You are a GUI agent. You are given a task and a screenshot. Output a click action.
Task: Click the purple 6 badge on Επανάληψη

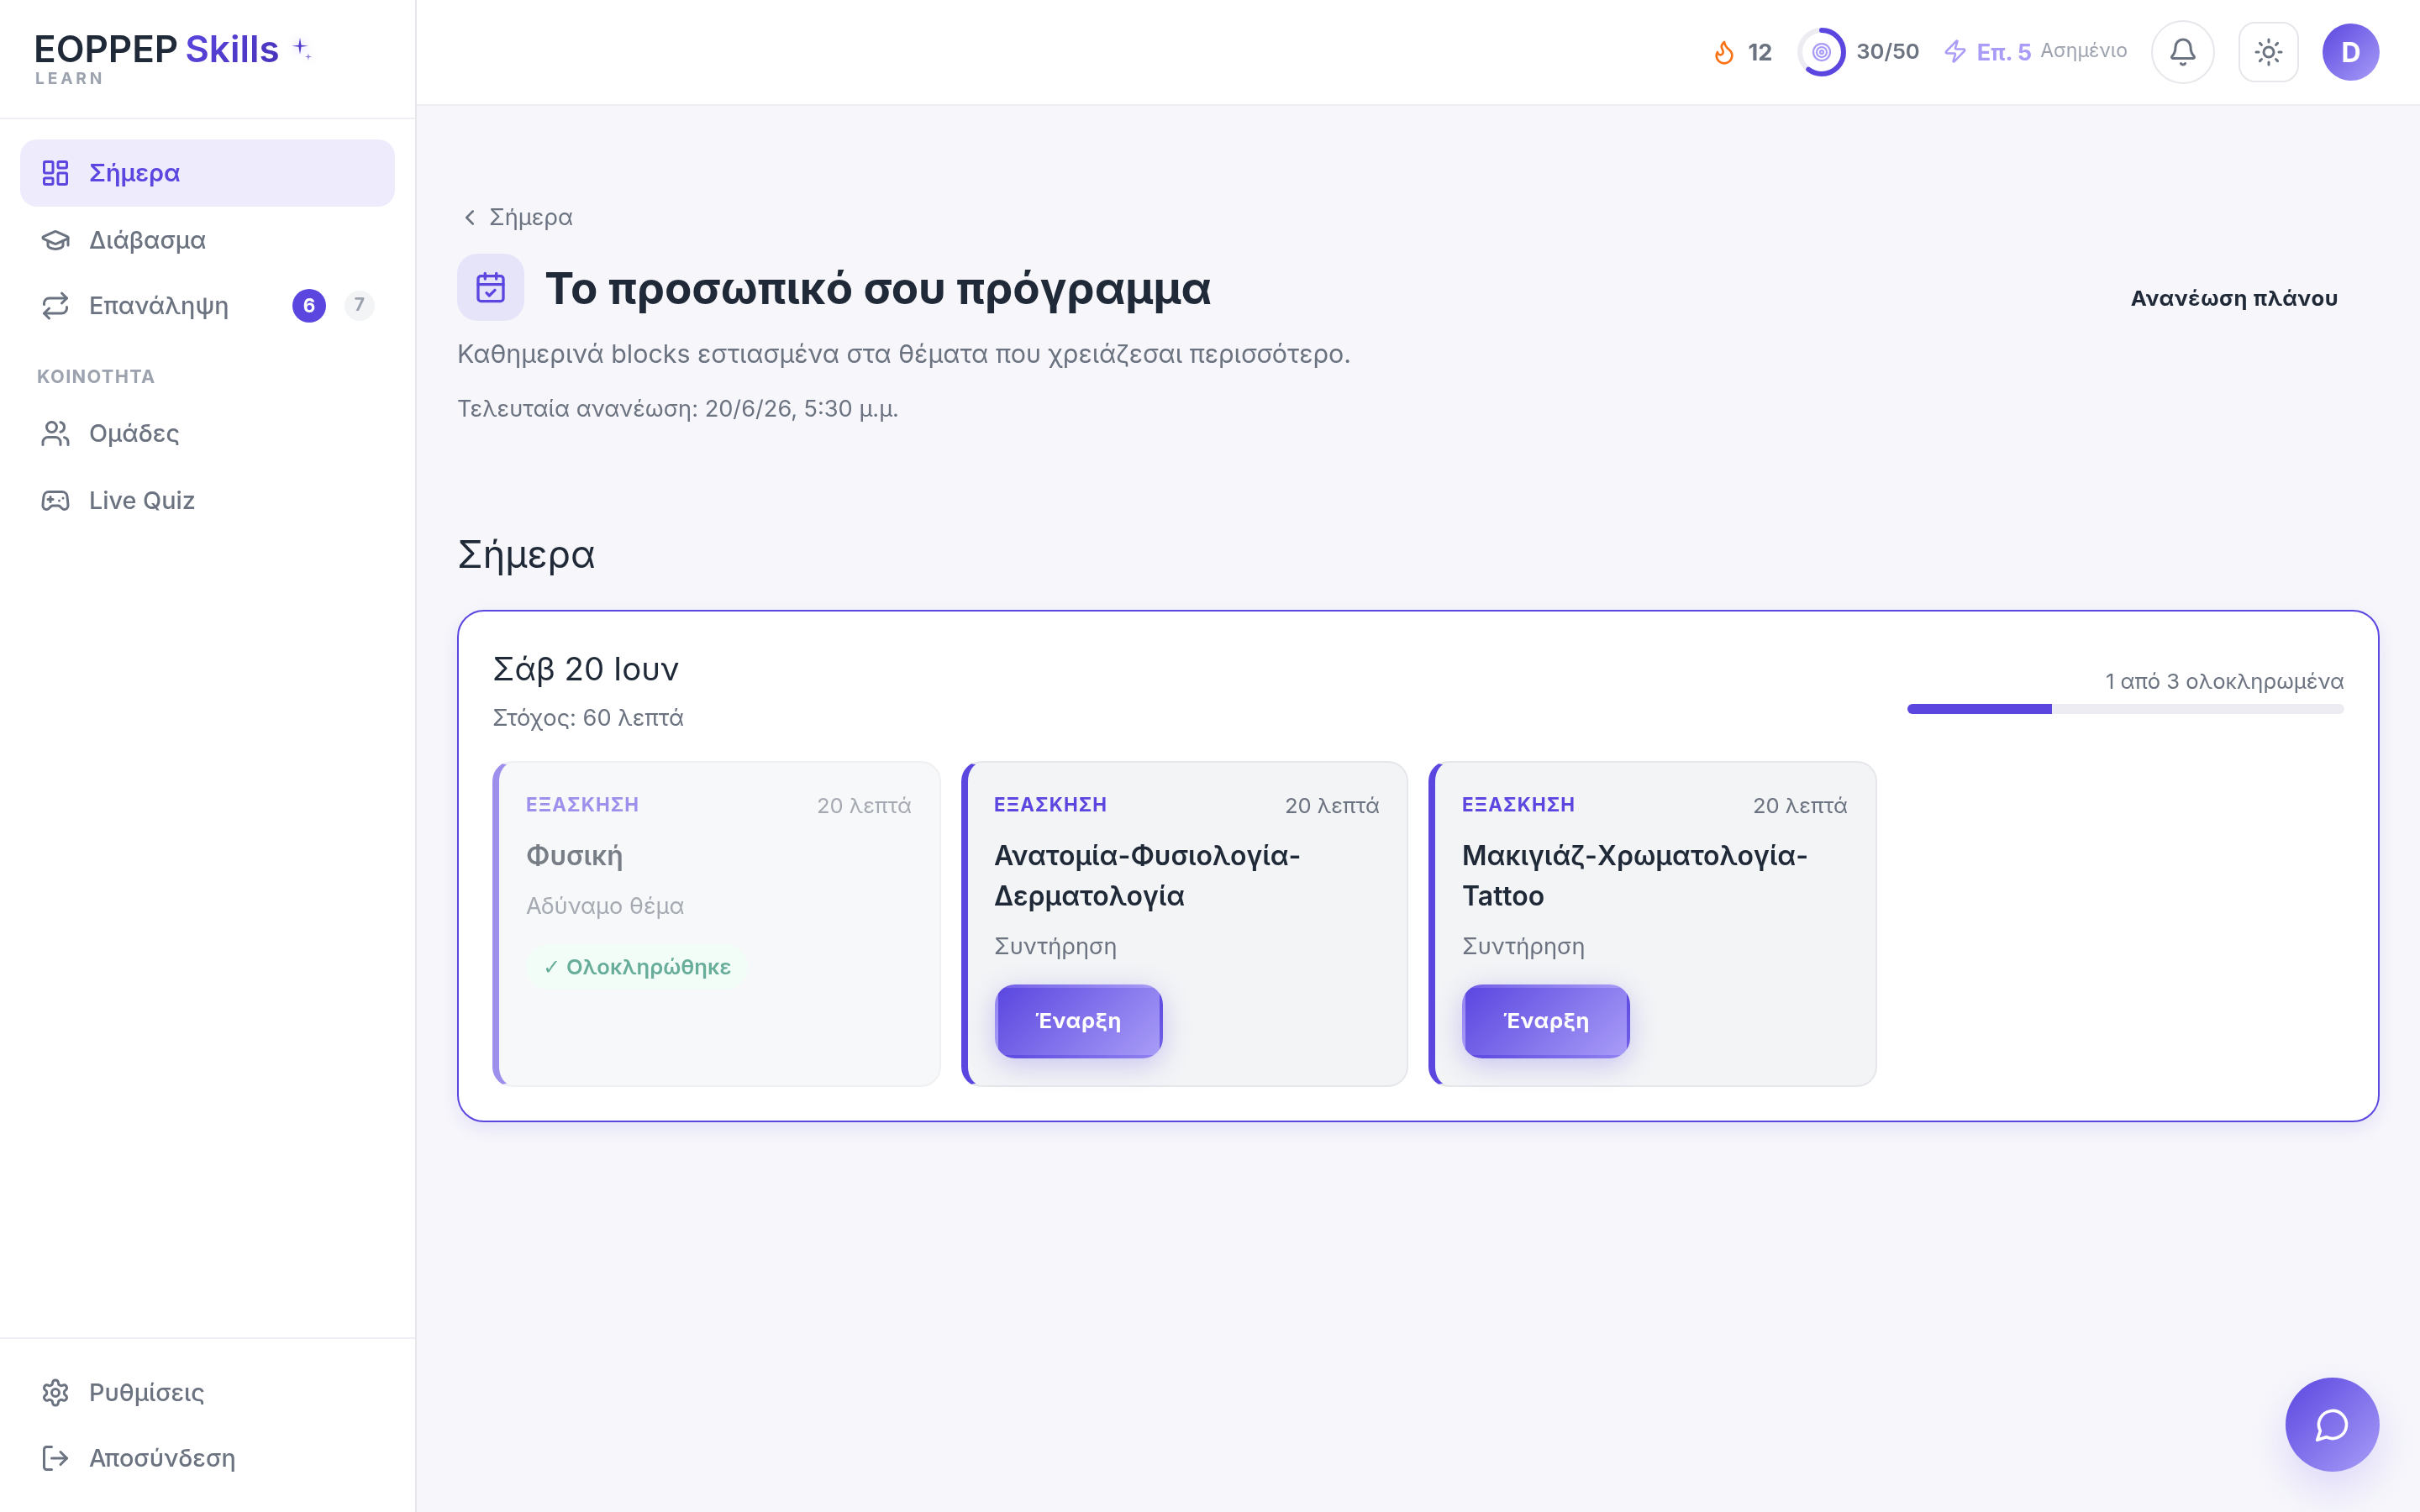[x=309, y=306]
